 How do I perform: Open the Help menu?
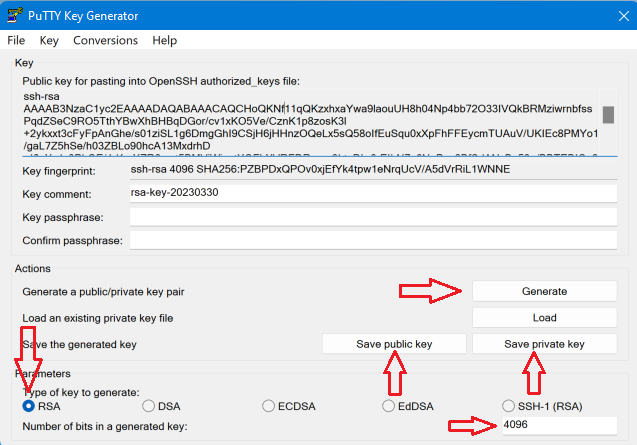pyautogui.click(x=164, y=41)
